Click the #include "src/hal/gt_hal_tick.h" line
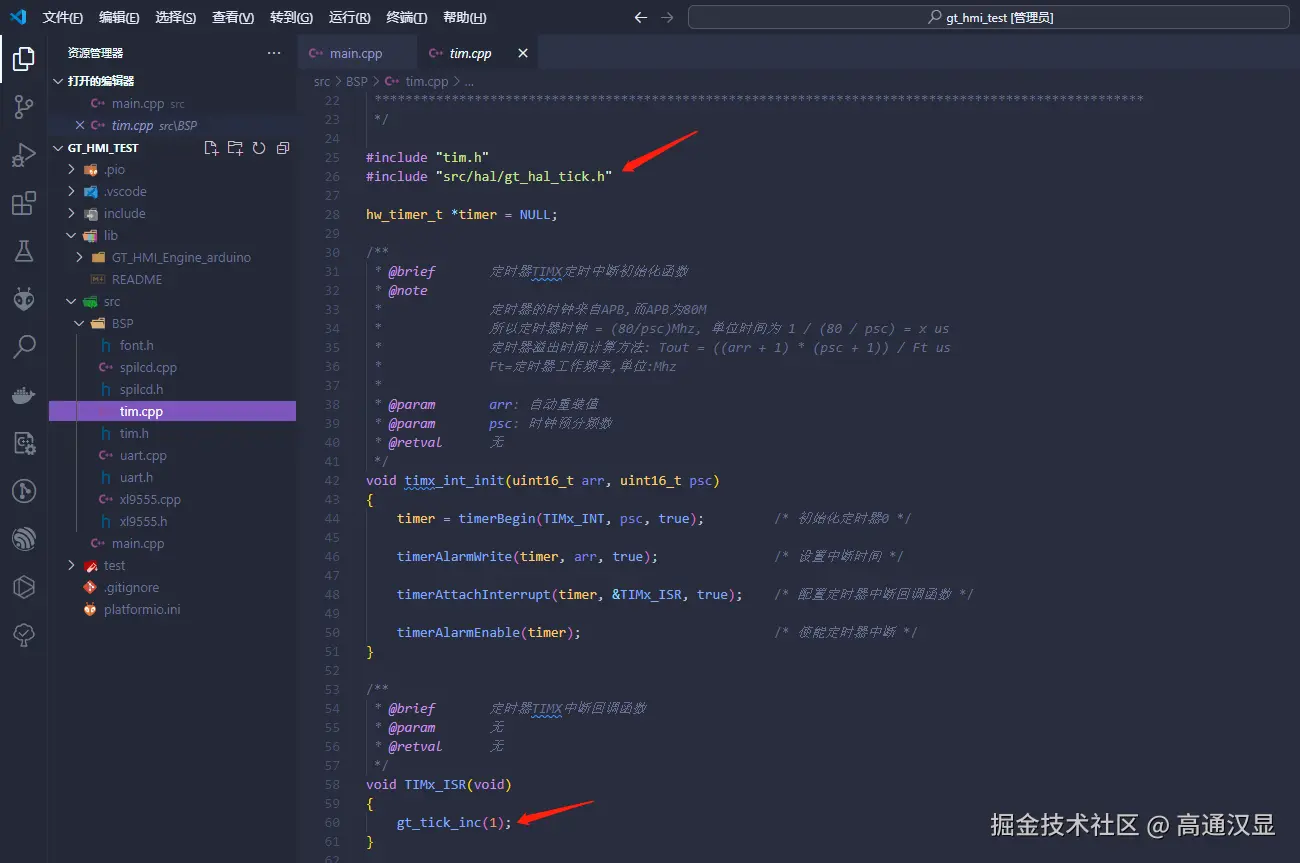Image resolution: width=1300 pixels, height=863 pixels. pyautogui.click(x=489, y=176)
